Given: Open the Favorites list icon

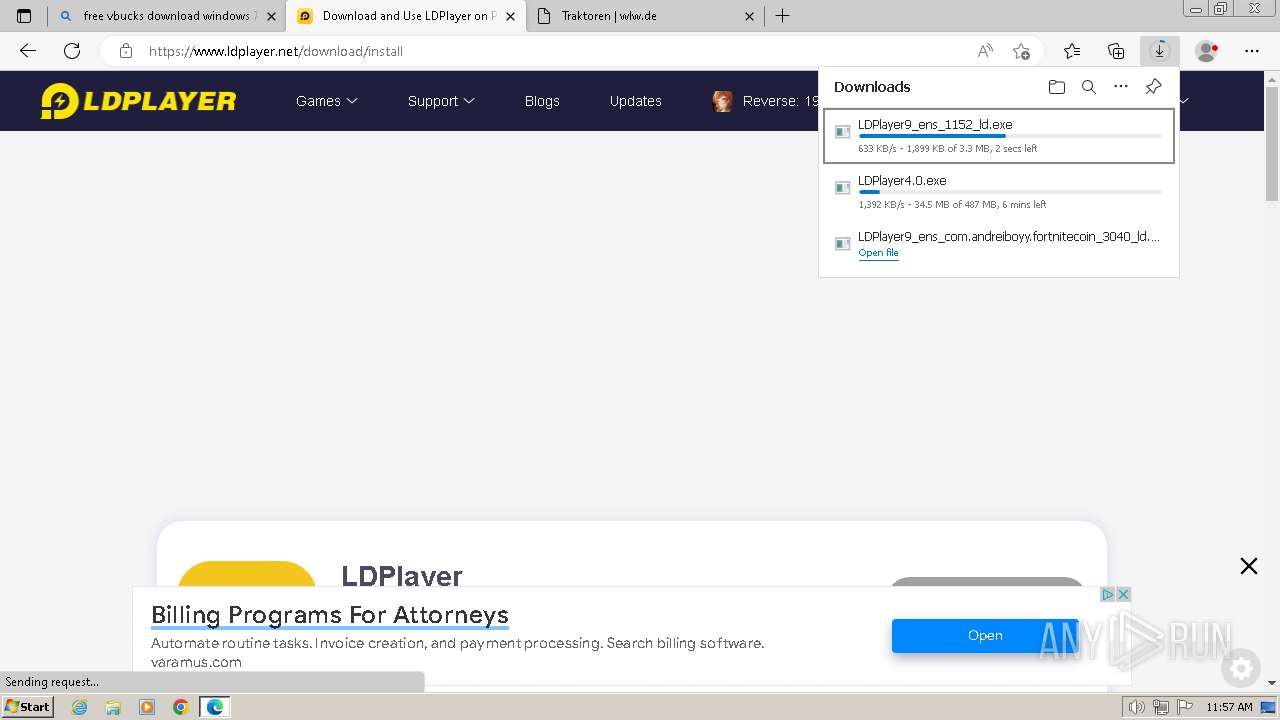Looking at the screenshot, I should click(x=1072, y=51).
